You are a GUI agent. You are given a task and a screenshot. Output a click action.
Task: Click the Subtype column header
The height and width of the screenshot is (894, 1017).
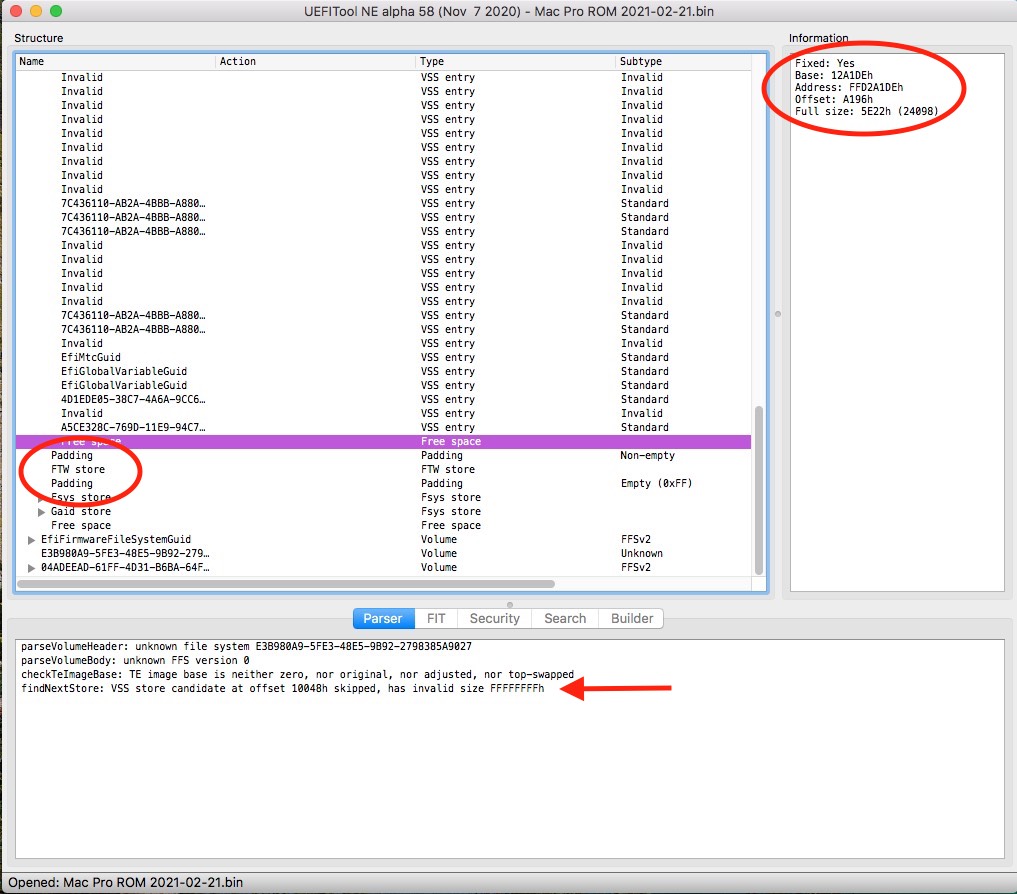pos(683,62)
